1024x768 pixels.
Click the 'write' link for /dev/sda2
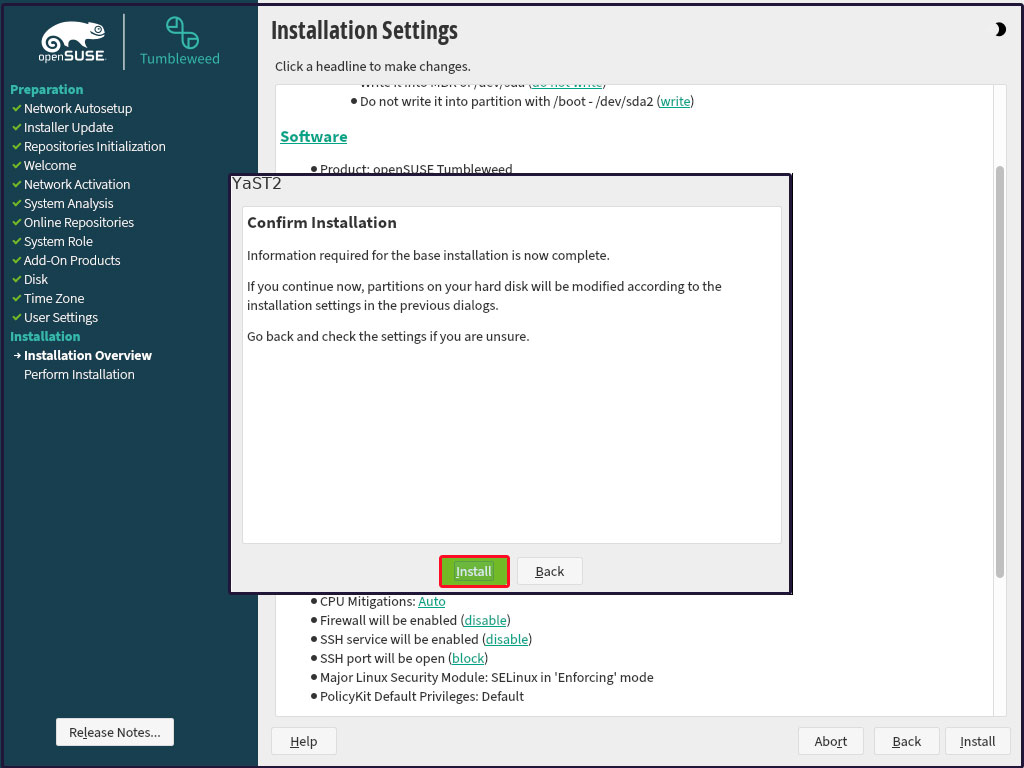coord(675,101)
